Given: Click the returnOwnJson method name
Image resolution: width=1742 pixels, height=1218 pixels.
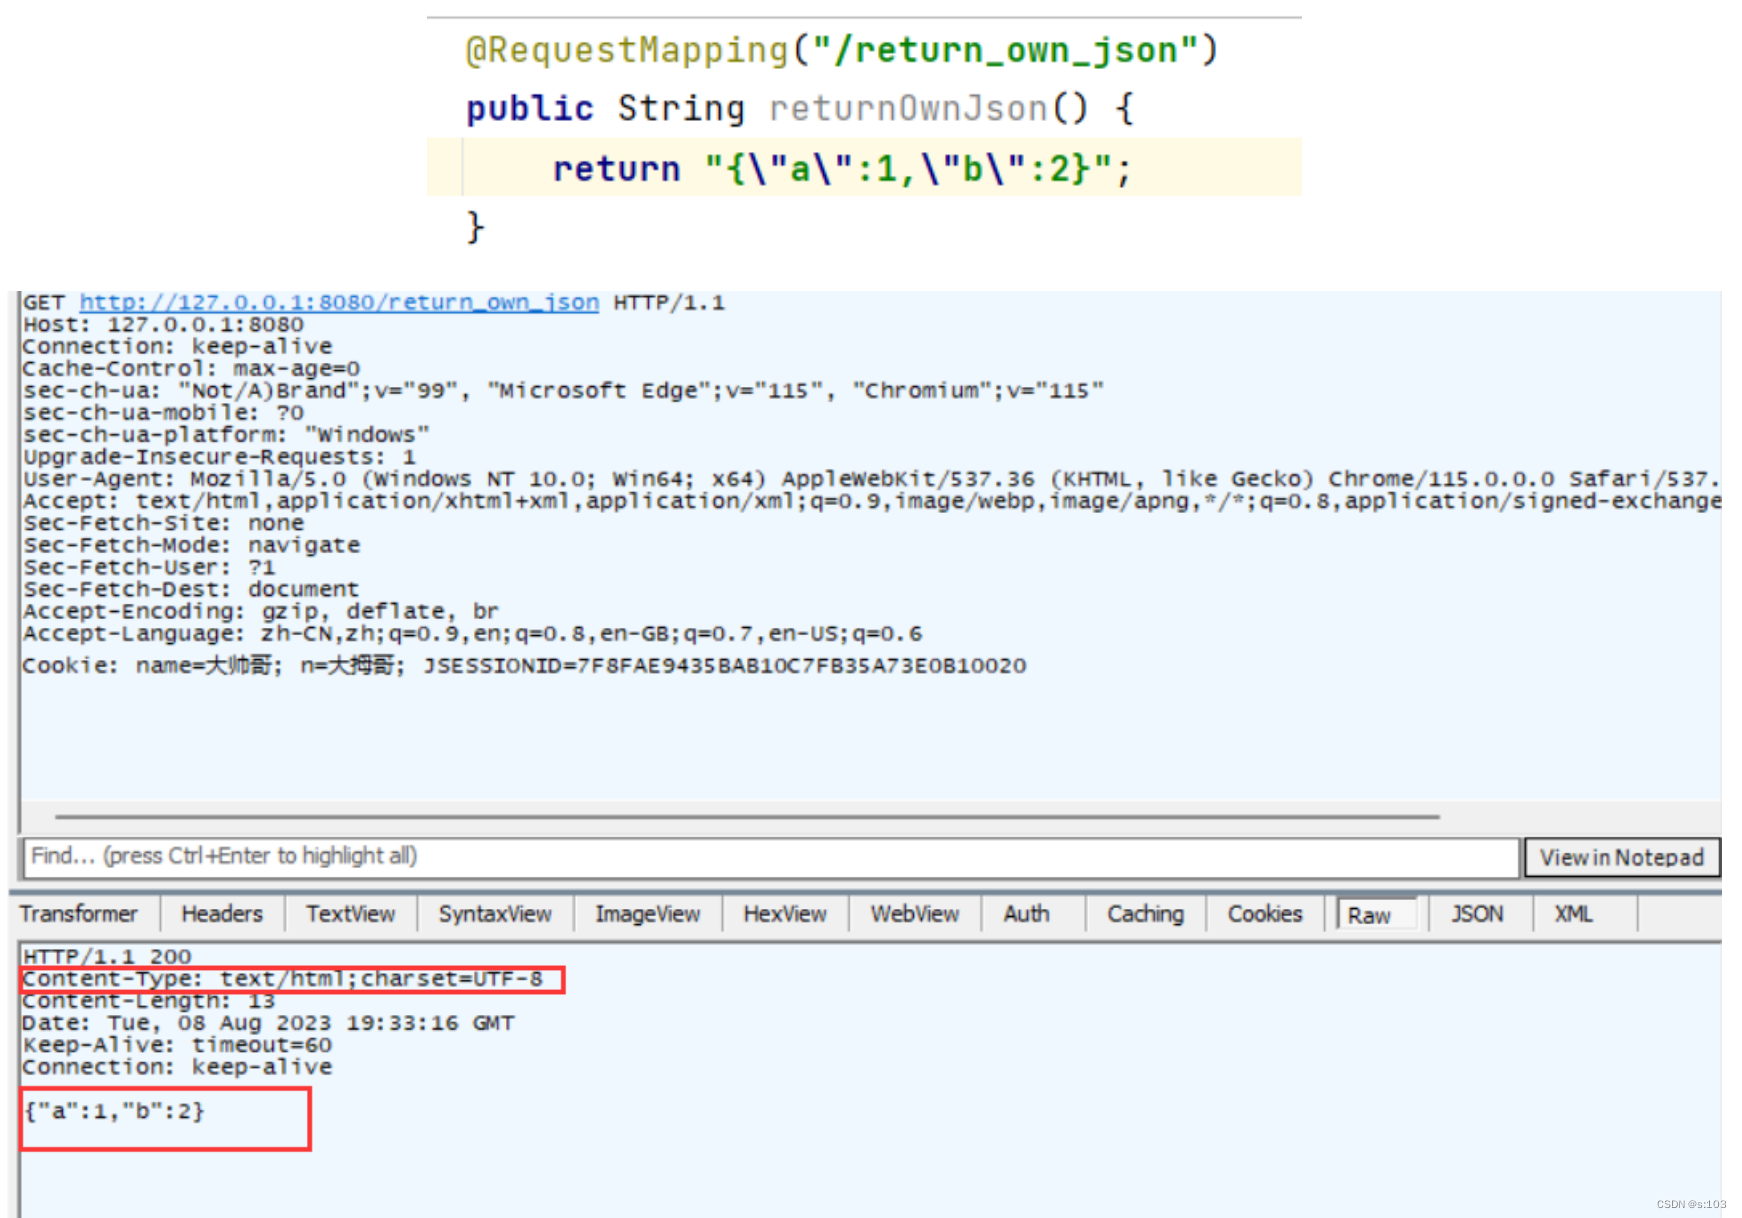Looking at the screenshot, I should pyautogui.click(x=907, y=108).
